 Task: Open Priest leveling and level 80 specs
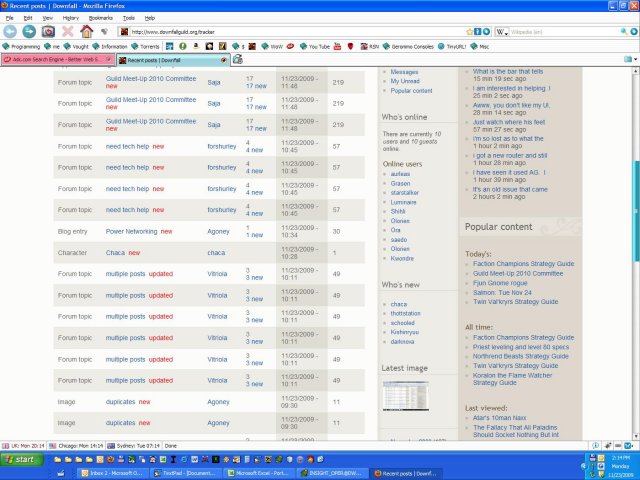point(521,347)
